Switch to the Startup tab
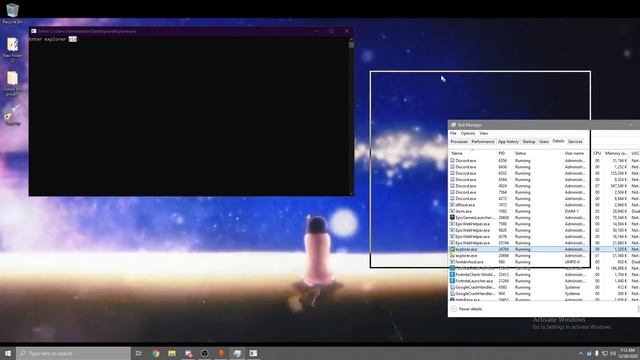The height and width of the screenshot is (360, 640). (529, 142)
